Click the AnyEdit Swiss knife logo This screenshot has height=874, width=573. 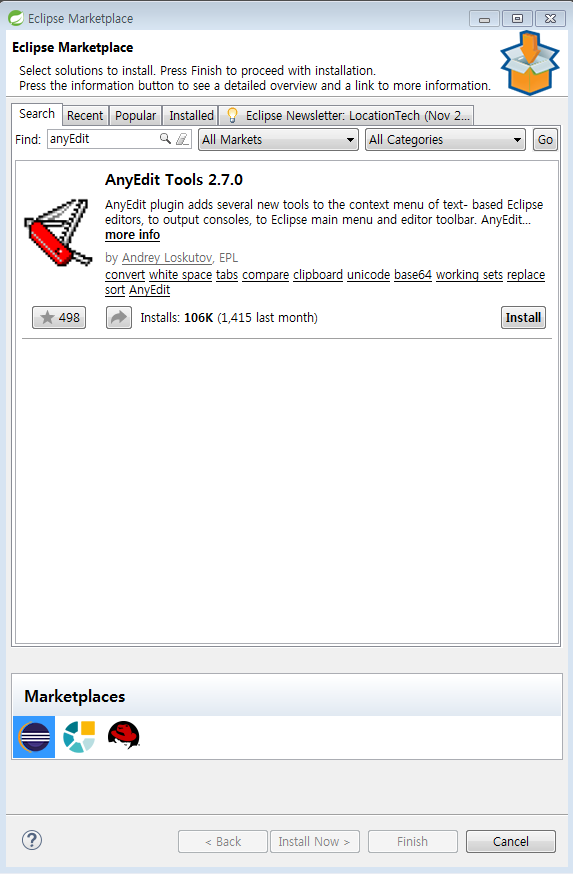tap(58, 232)
